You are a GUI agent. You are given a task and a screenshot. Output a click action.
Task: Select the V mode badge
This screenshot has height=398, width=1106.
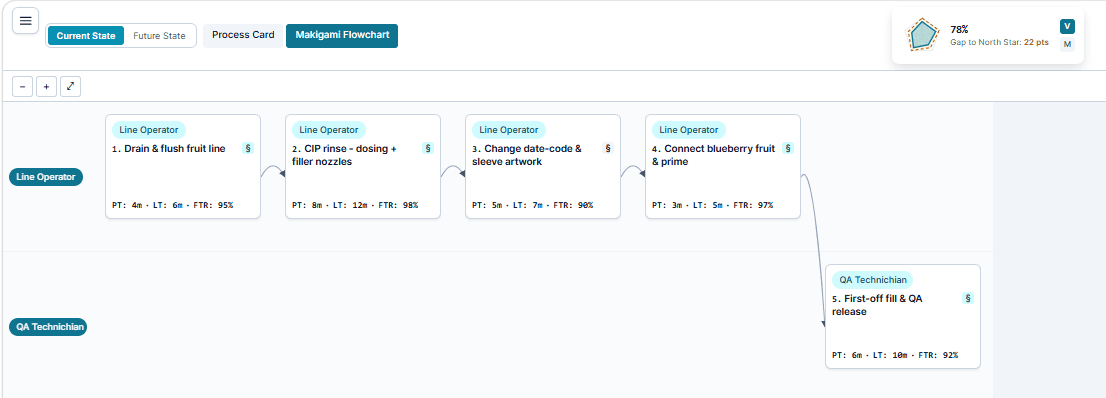[1067, 27]
